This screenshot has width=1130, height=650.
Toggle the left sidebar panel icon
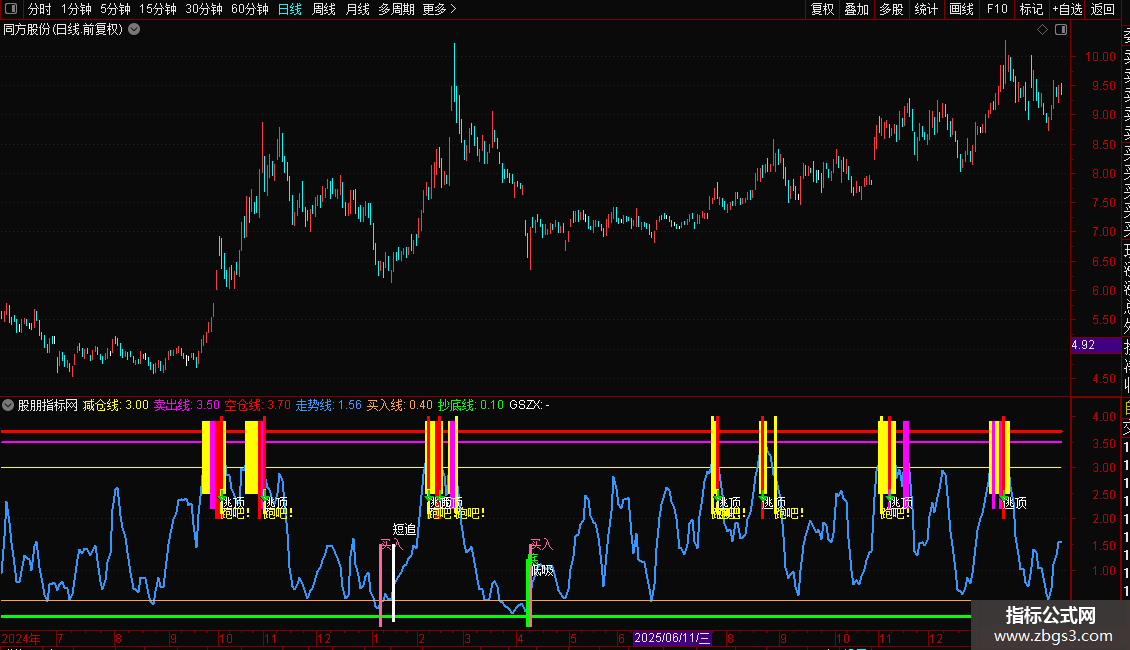click(x=10, y=9)
